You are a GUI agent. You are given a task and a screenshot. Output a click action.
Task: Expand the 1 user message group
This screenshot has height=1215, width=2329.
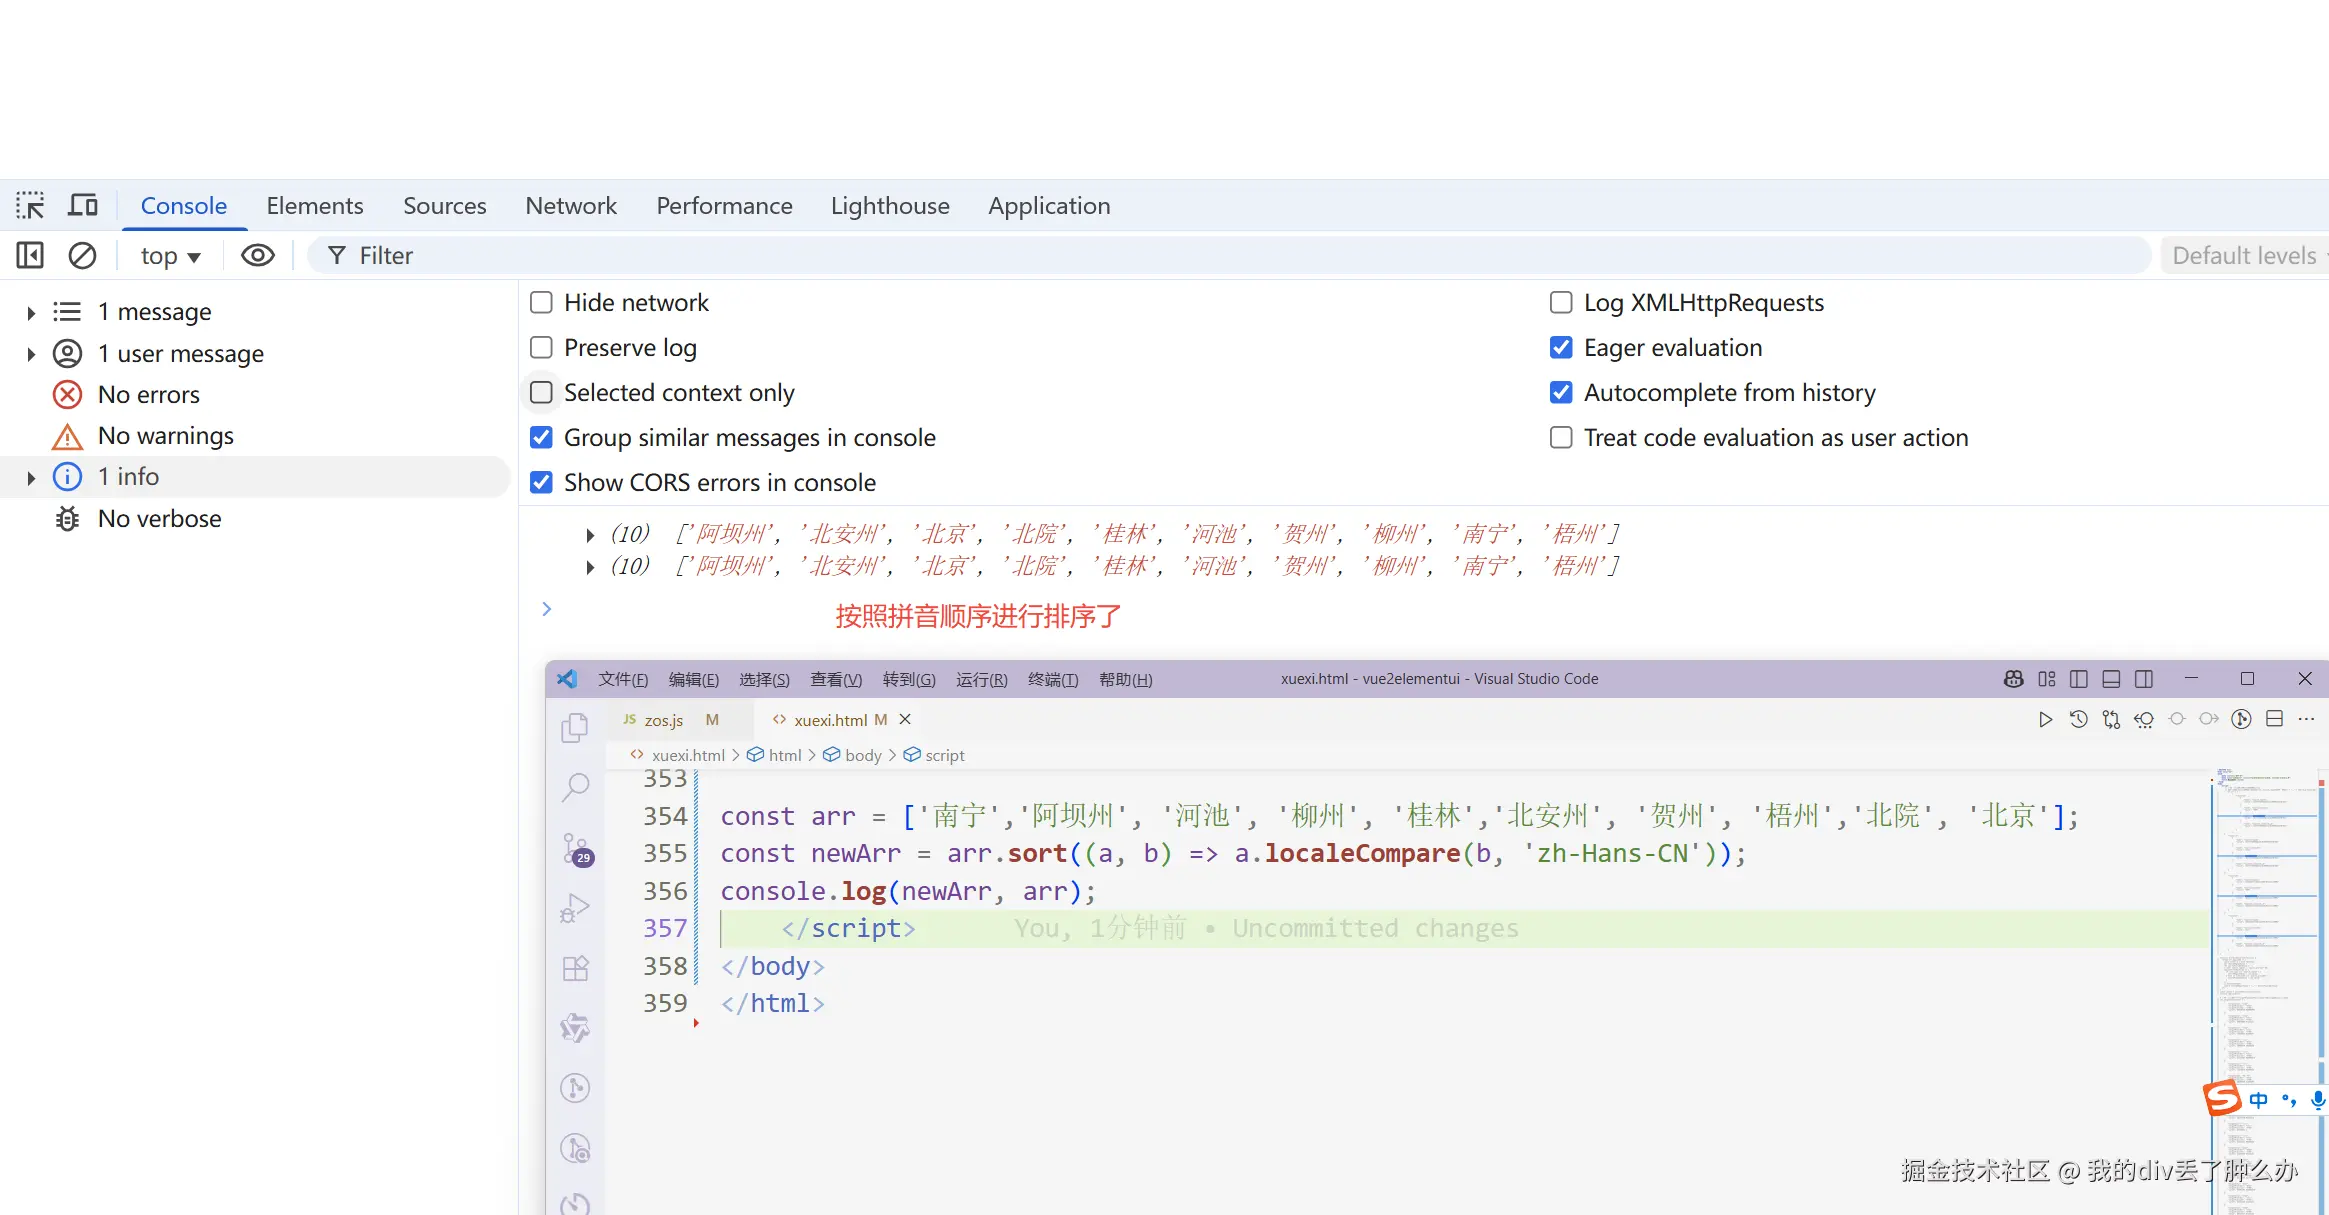(x=31, y=354)
